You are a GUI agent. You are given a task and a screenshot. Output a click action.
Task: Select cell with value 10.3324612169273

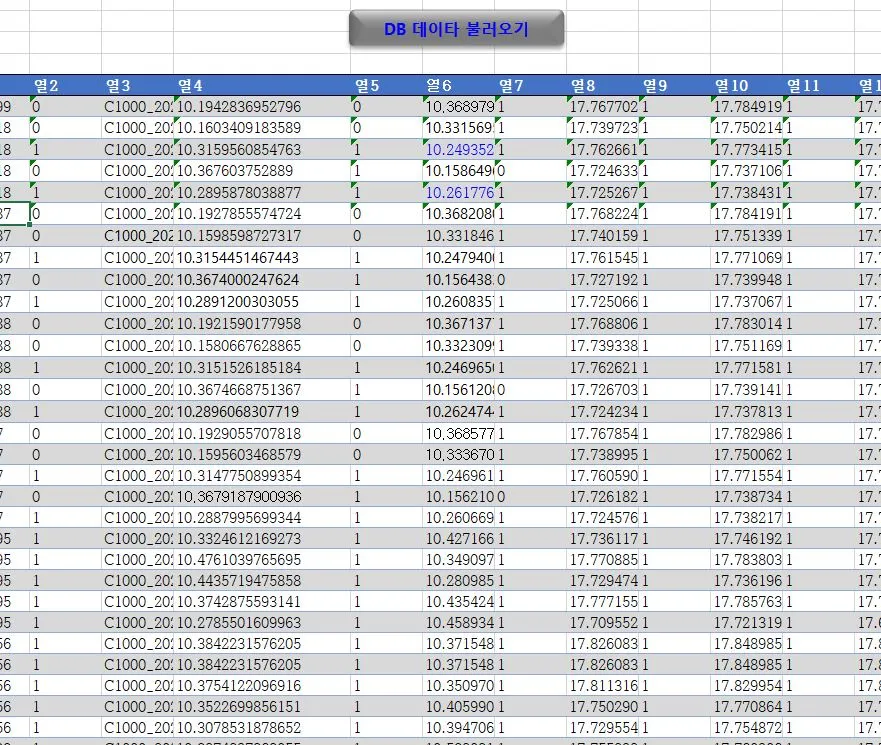click(262, 539)
